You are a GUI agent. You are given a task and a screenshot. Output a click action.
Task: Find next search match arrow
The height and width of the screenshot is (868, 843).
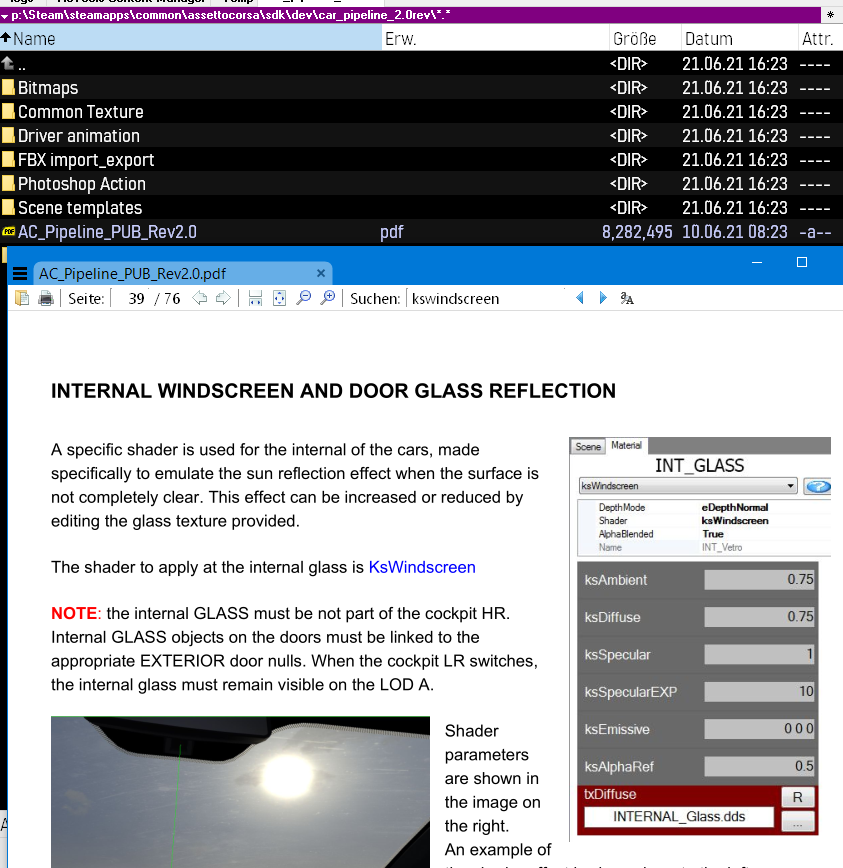(602, 298)
